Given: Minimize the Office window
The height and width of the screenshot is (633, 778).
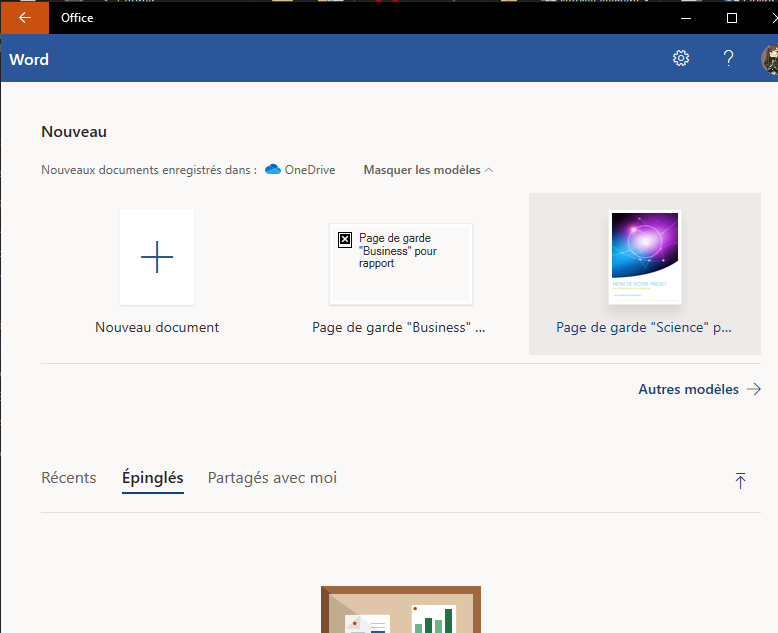Looking at the screenshot, I should [x=686, y=18].
